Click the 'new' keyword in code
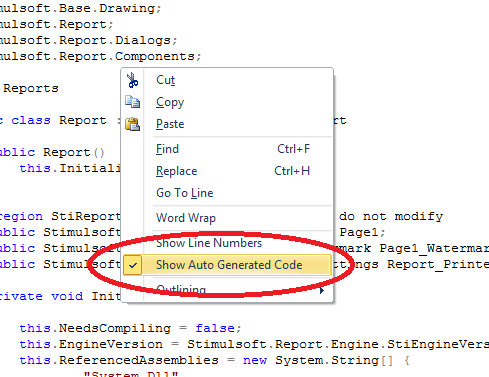Viewport: 489px width, 377px height. pos(255,360)
